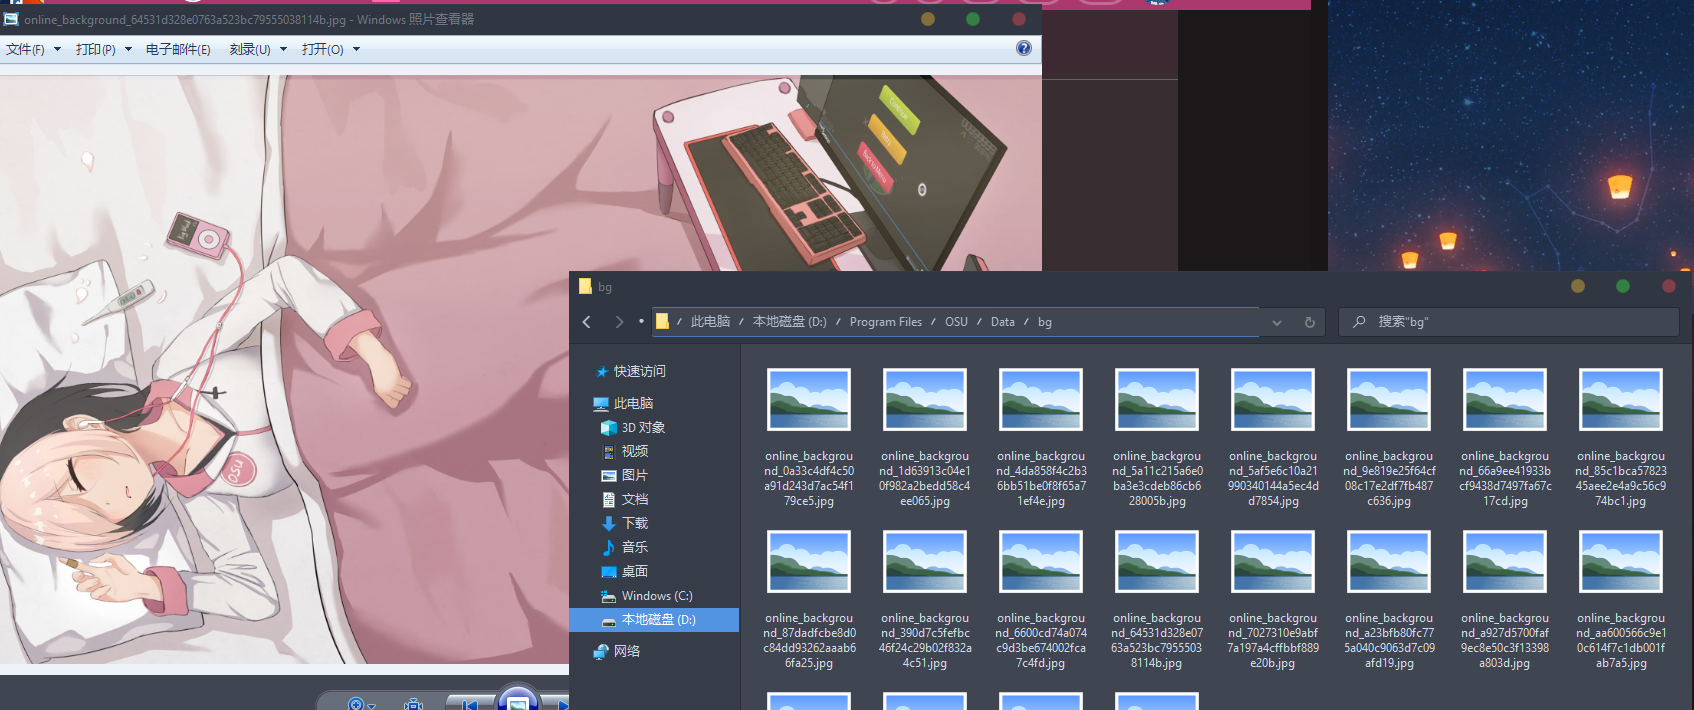
Task: Open the zoom magnifier control in Photo Viewer
Action: pos(360,704)
